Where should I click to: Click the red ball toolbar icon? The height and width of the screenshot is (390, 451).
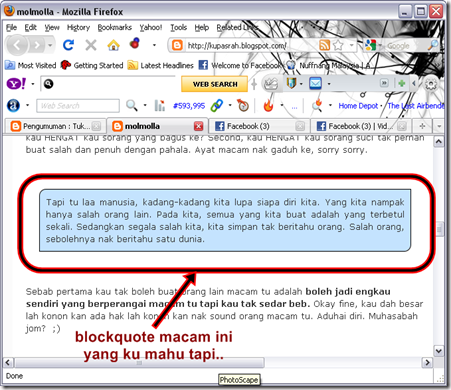[135, 44]
